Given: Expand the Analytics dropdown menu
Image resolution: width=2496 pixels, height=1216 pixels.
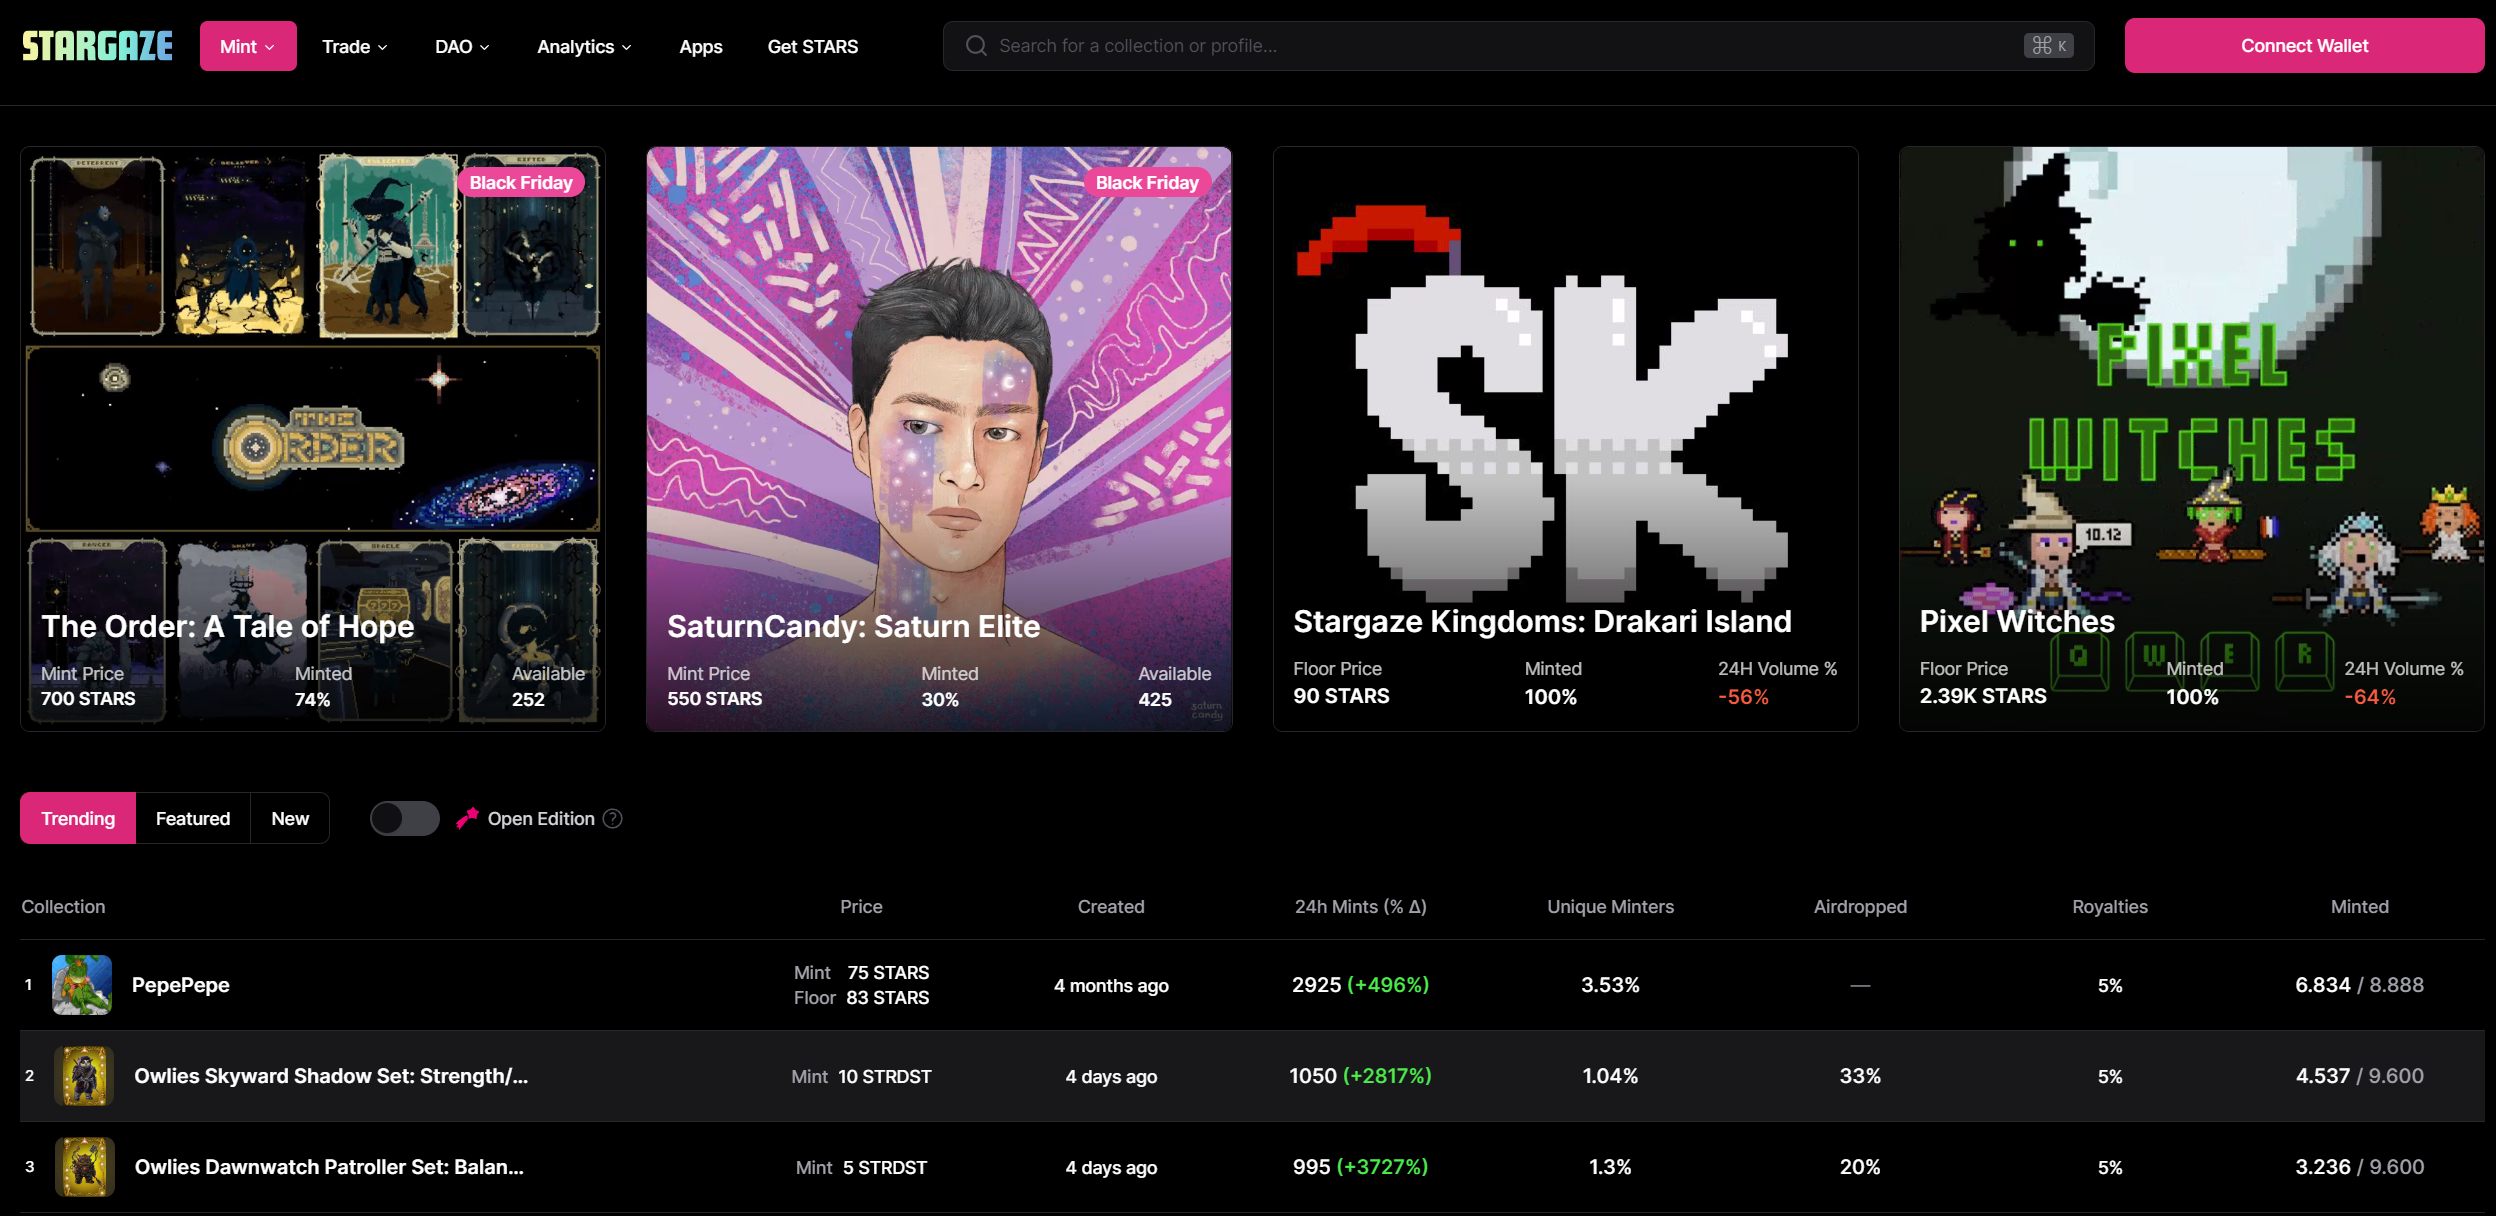Looking at the screenshot, I should (584, 46).
